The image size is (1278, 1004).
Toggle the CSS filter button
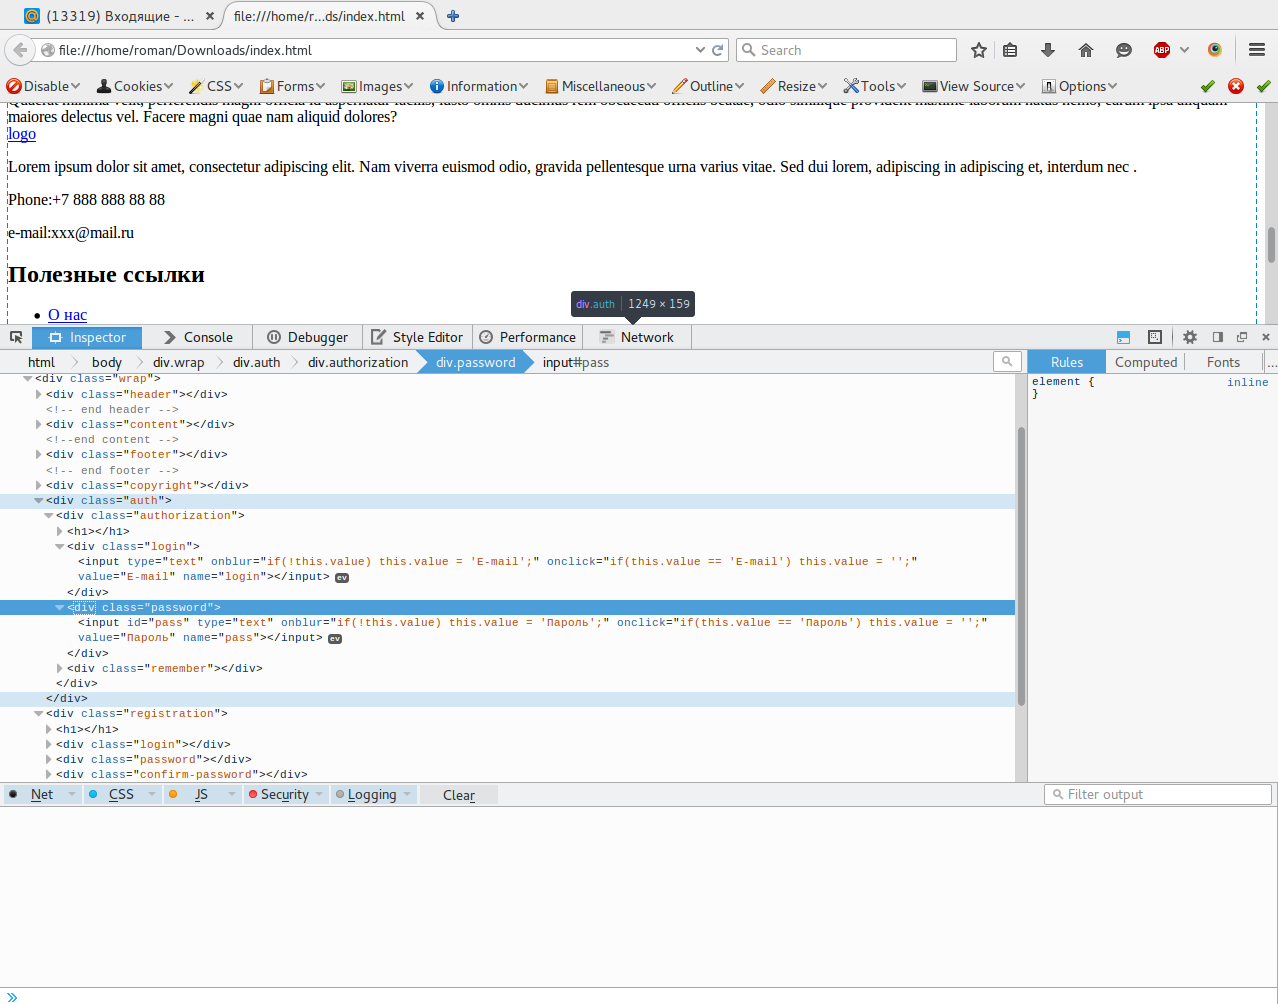(x=121, y=794)
